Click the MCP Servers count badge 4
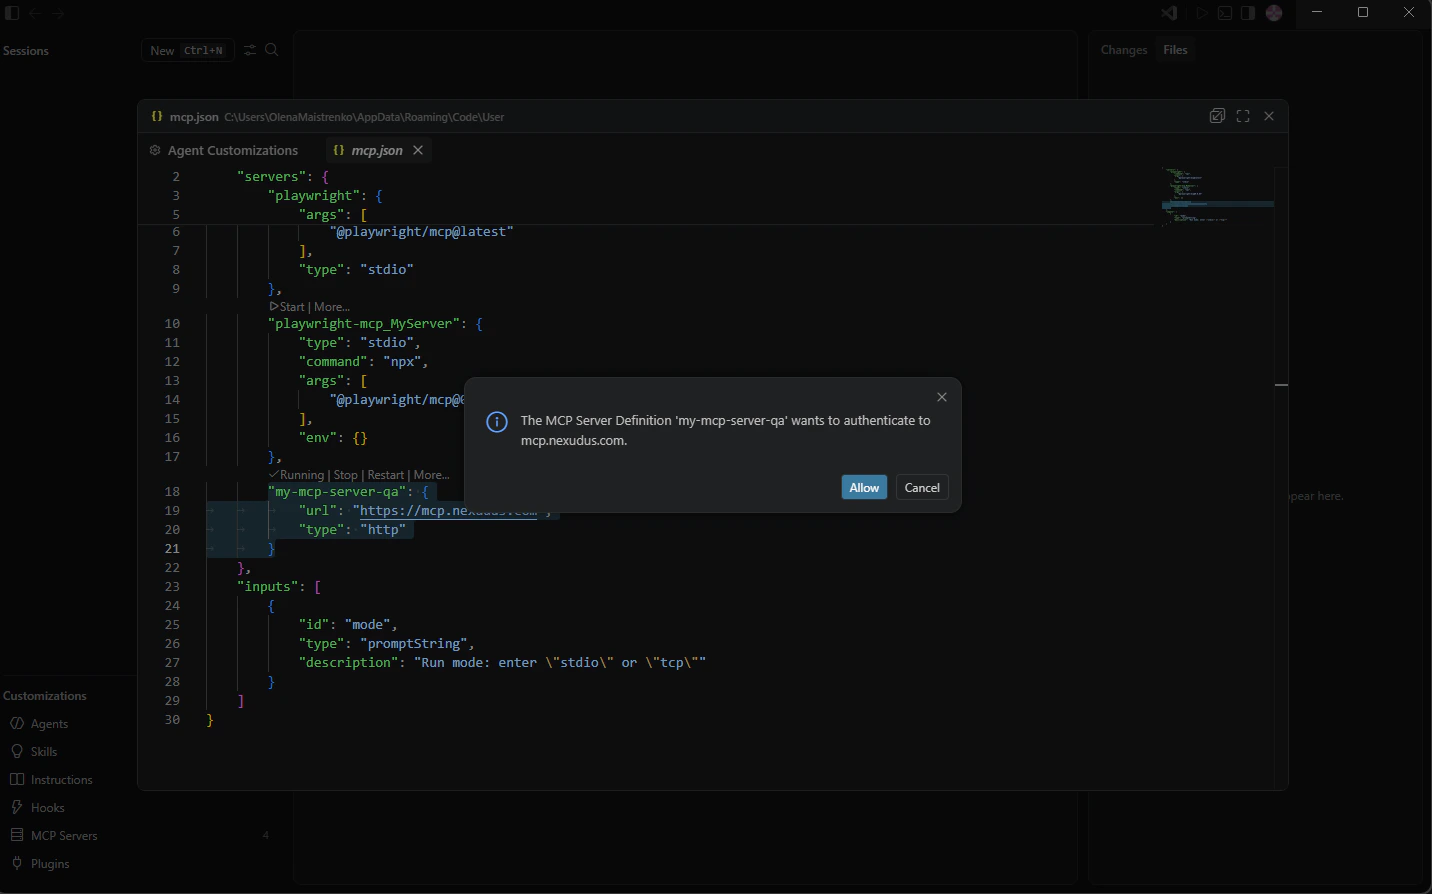The image size is (1432, 894). pyautogui.click(x=266, y=835)
